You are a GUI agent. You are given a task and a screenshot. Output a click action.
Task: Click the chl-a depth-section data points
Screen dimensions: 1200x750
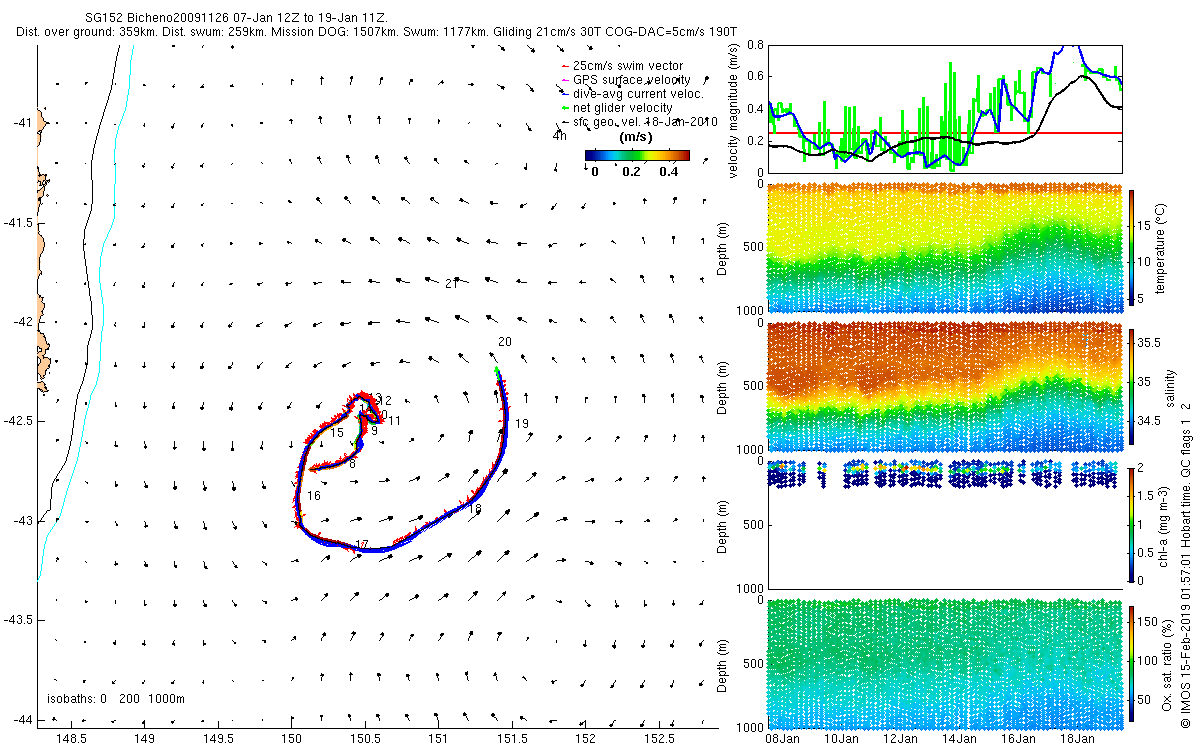[945, 473]
